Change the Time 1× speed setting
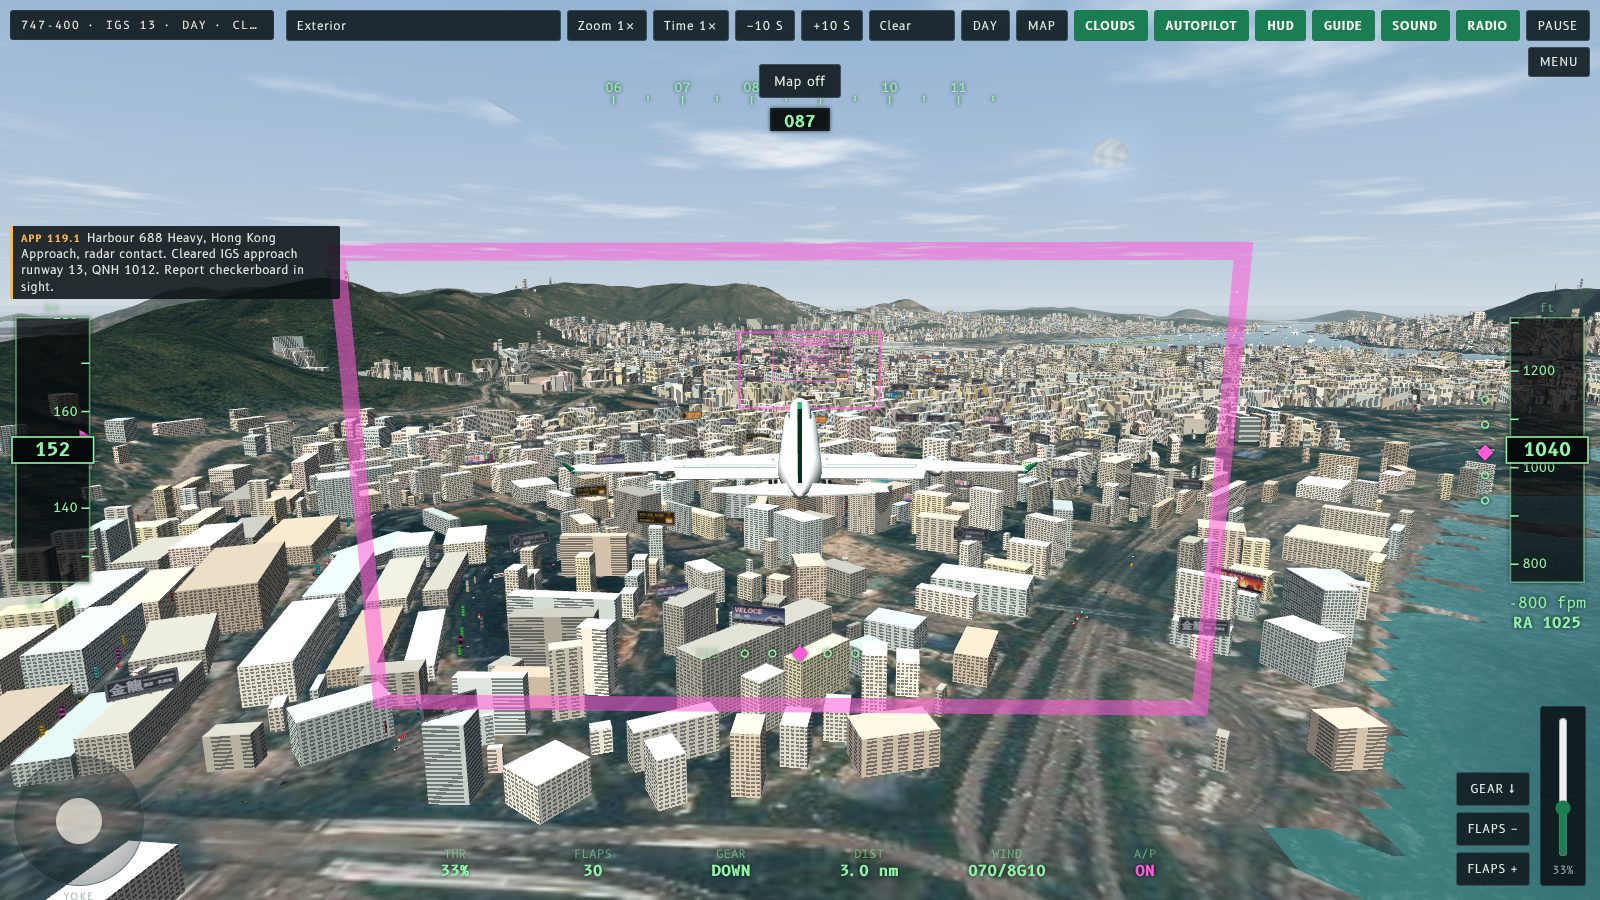The width and height of the screenshot is (1600, 900). pos(690,25)
